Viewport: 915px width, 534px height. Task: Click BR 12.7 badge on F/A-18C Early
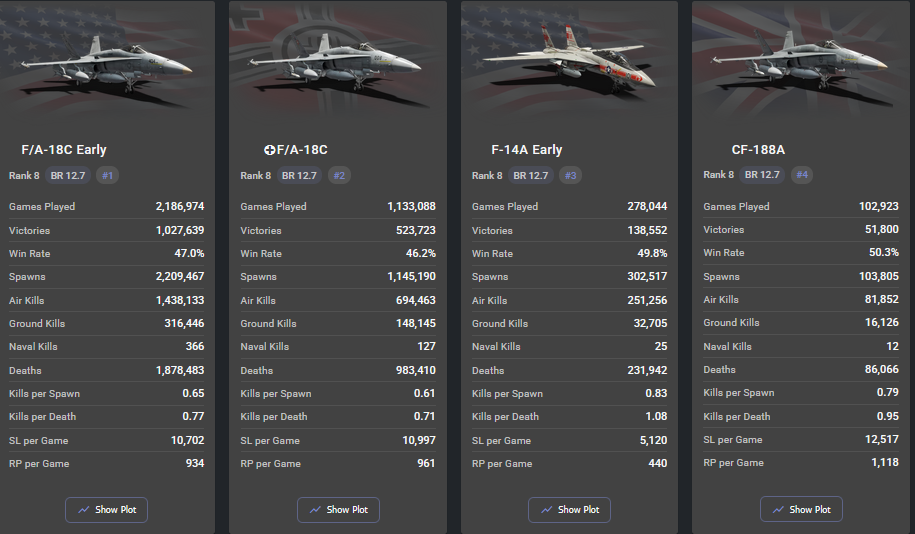coord(68,176)
